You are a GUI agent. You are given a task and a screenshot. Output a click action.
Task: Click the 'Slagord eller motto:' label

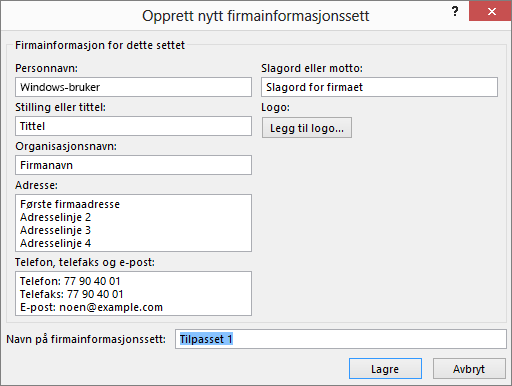pyautogui.click(x=312, y=68)
